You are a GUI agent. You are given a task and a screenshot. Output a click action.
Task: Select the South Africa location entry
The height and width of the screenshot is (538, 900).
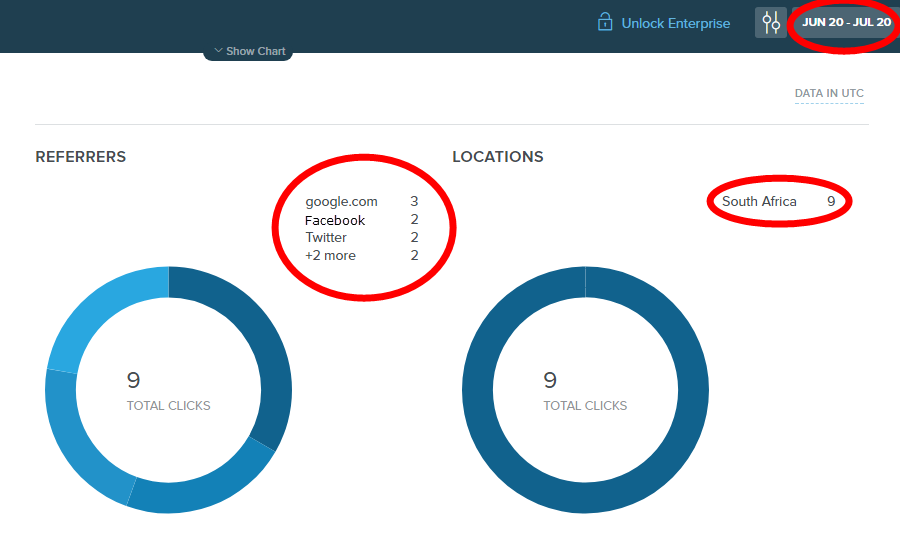click(759, 201)
